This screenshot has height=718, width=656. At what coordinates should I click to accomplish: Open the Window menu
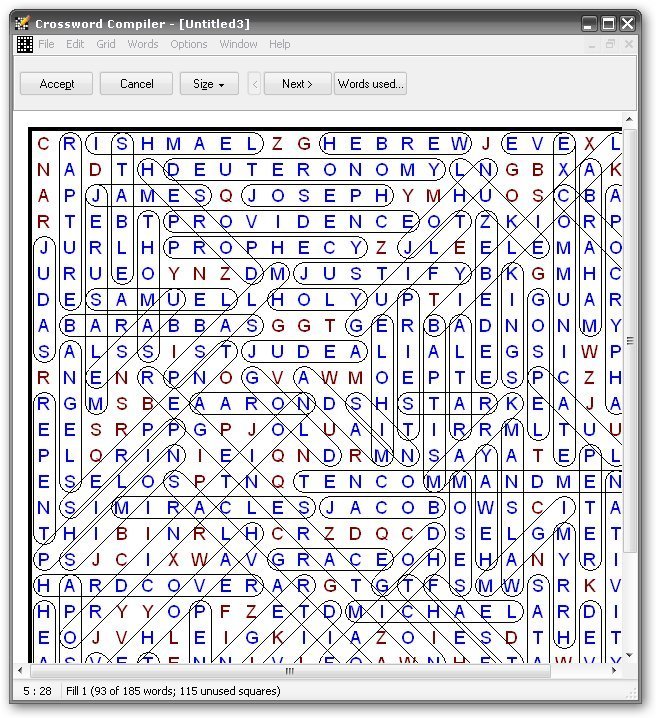click(238, 44)
